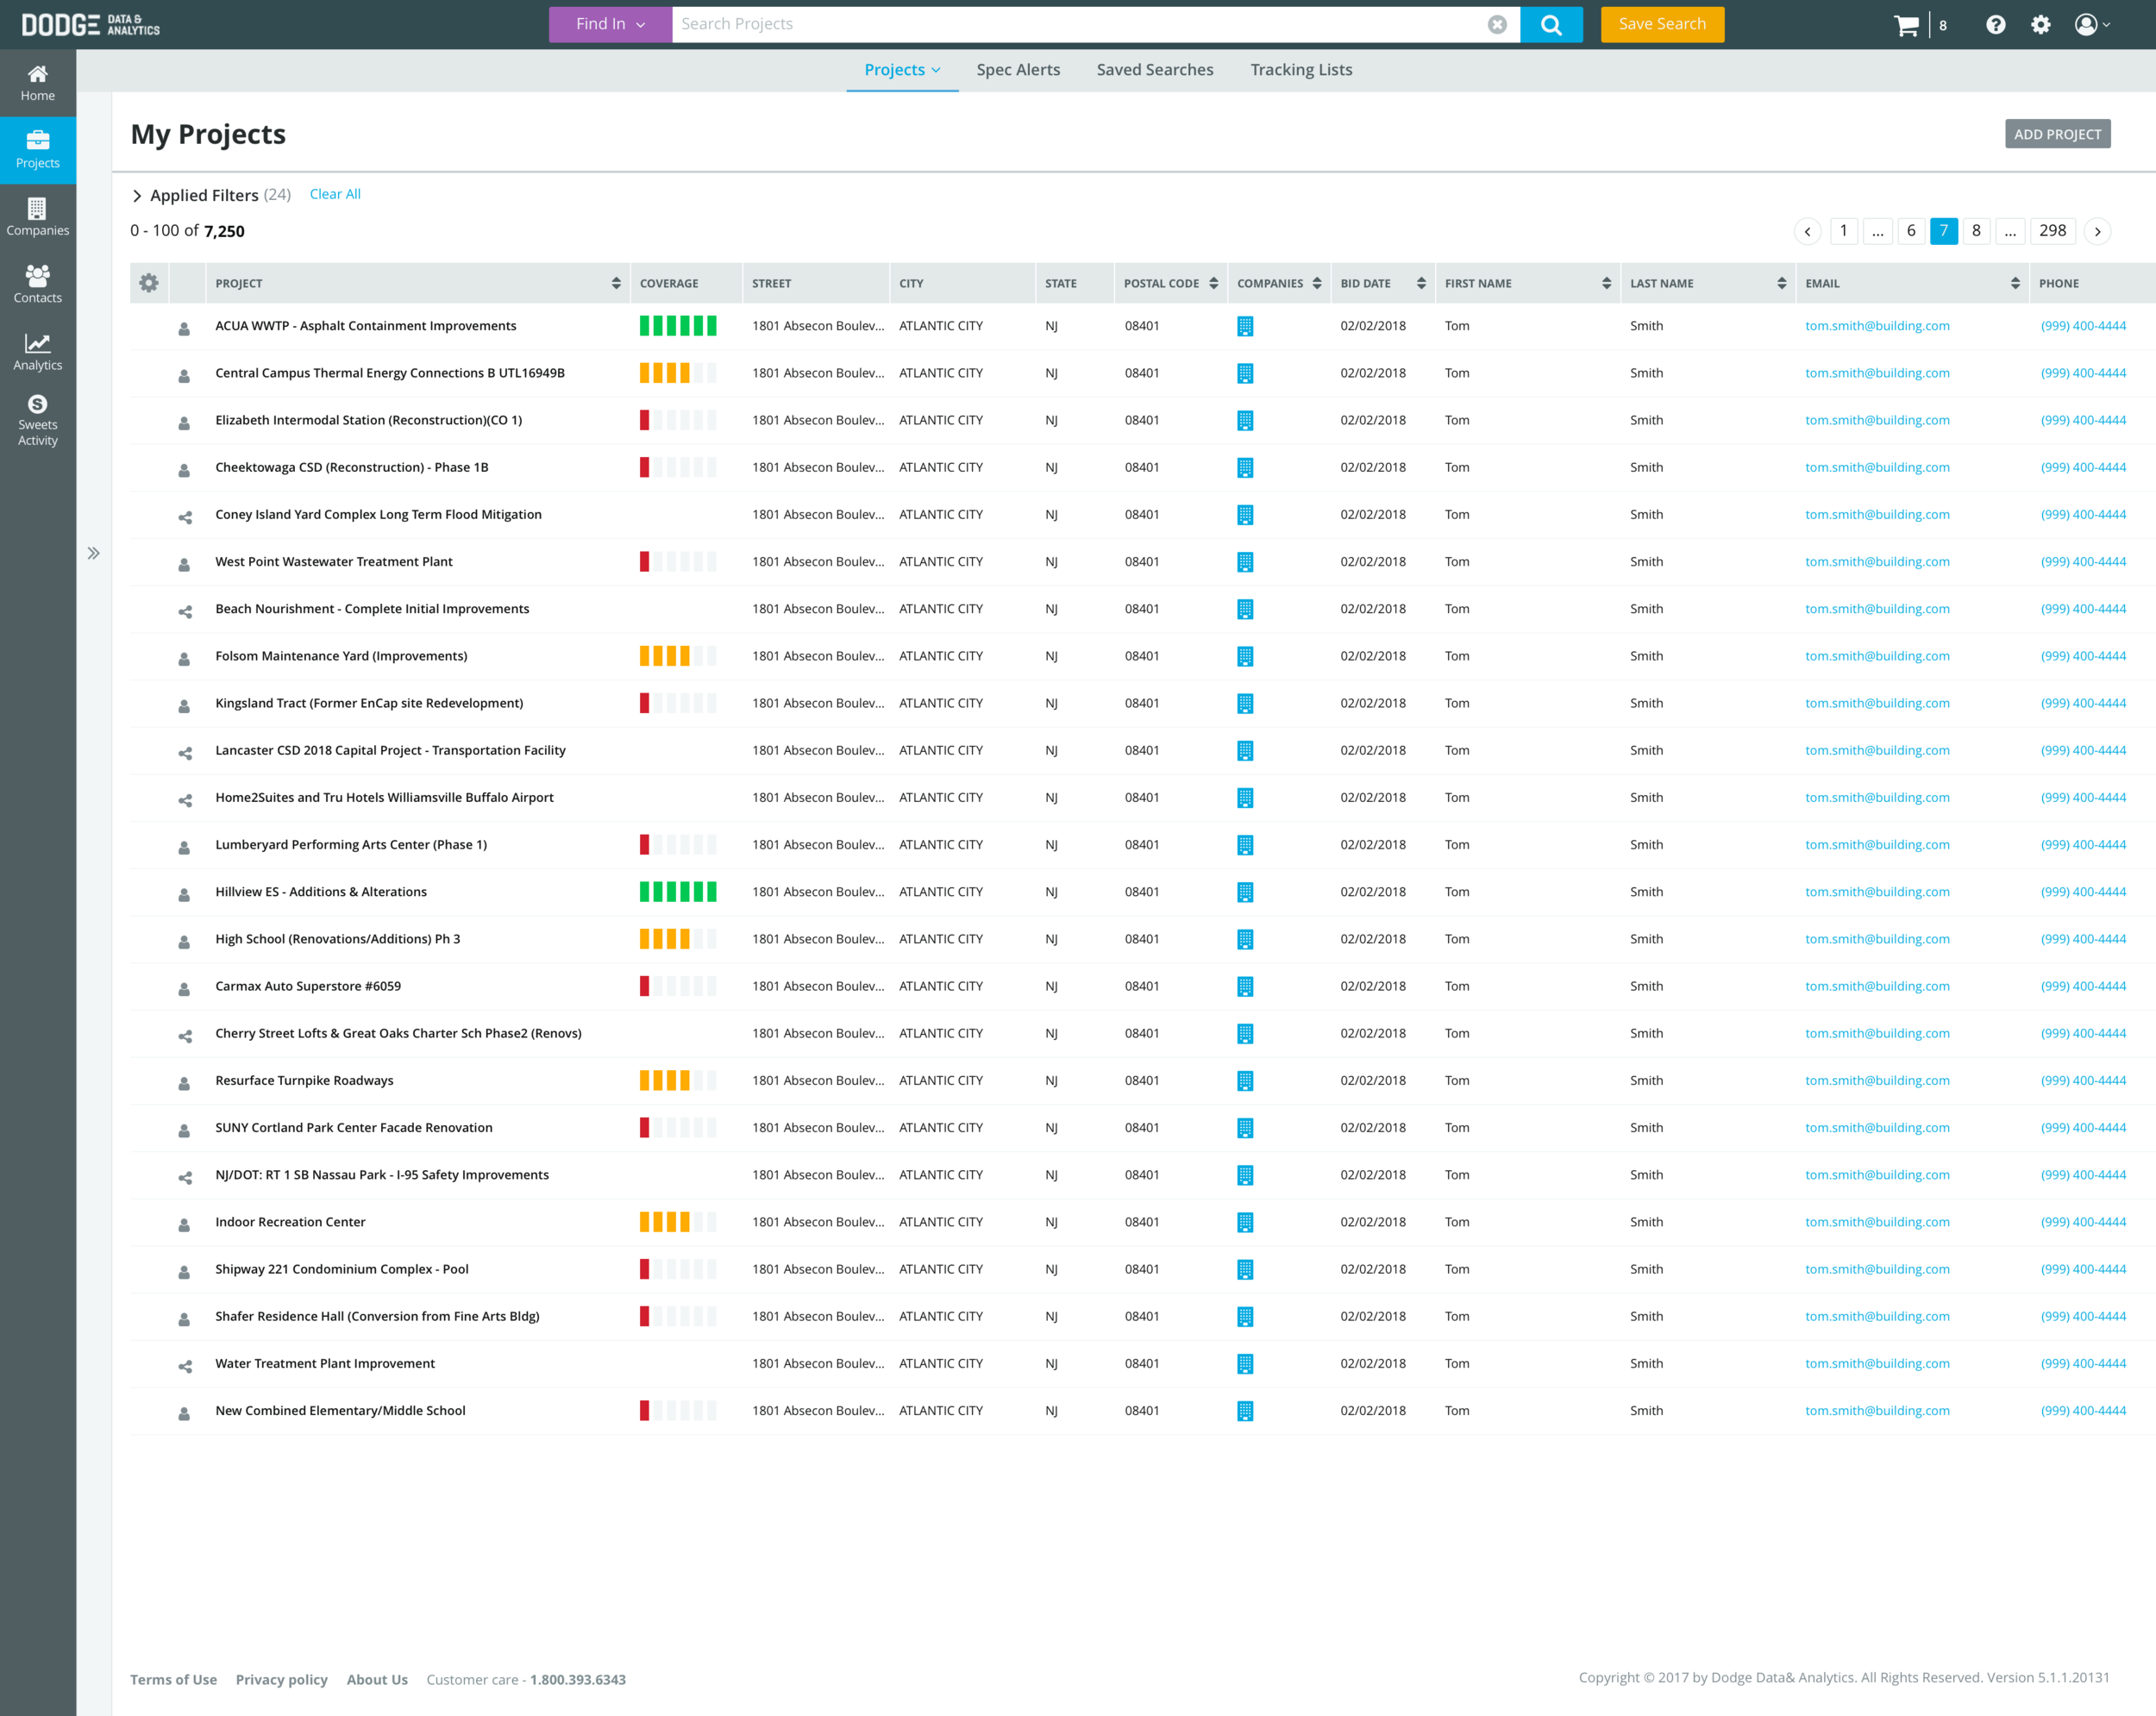Click the magnifier search button
This screenshot has width=2156, height=1716.
click(x=1550, y=24)
